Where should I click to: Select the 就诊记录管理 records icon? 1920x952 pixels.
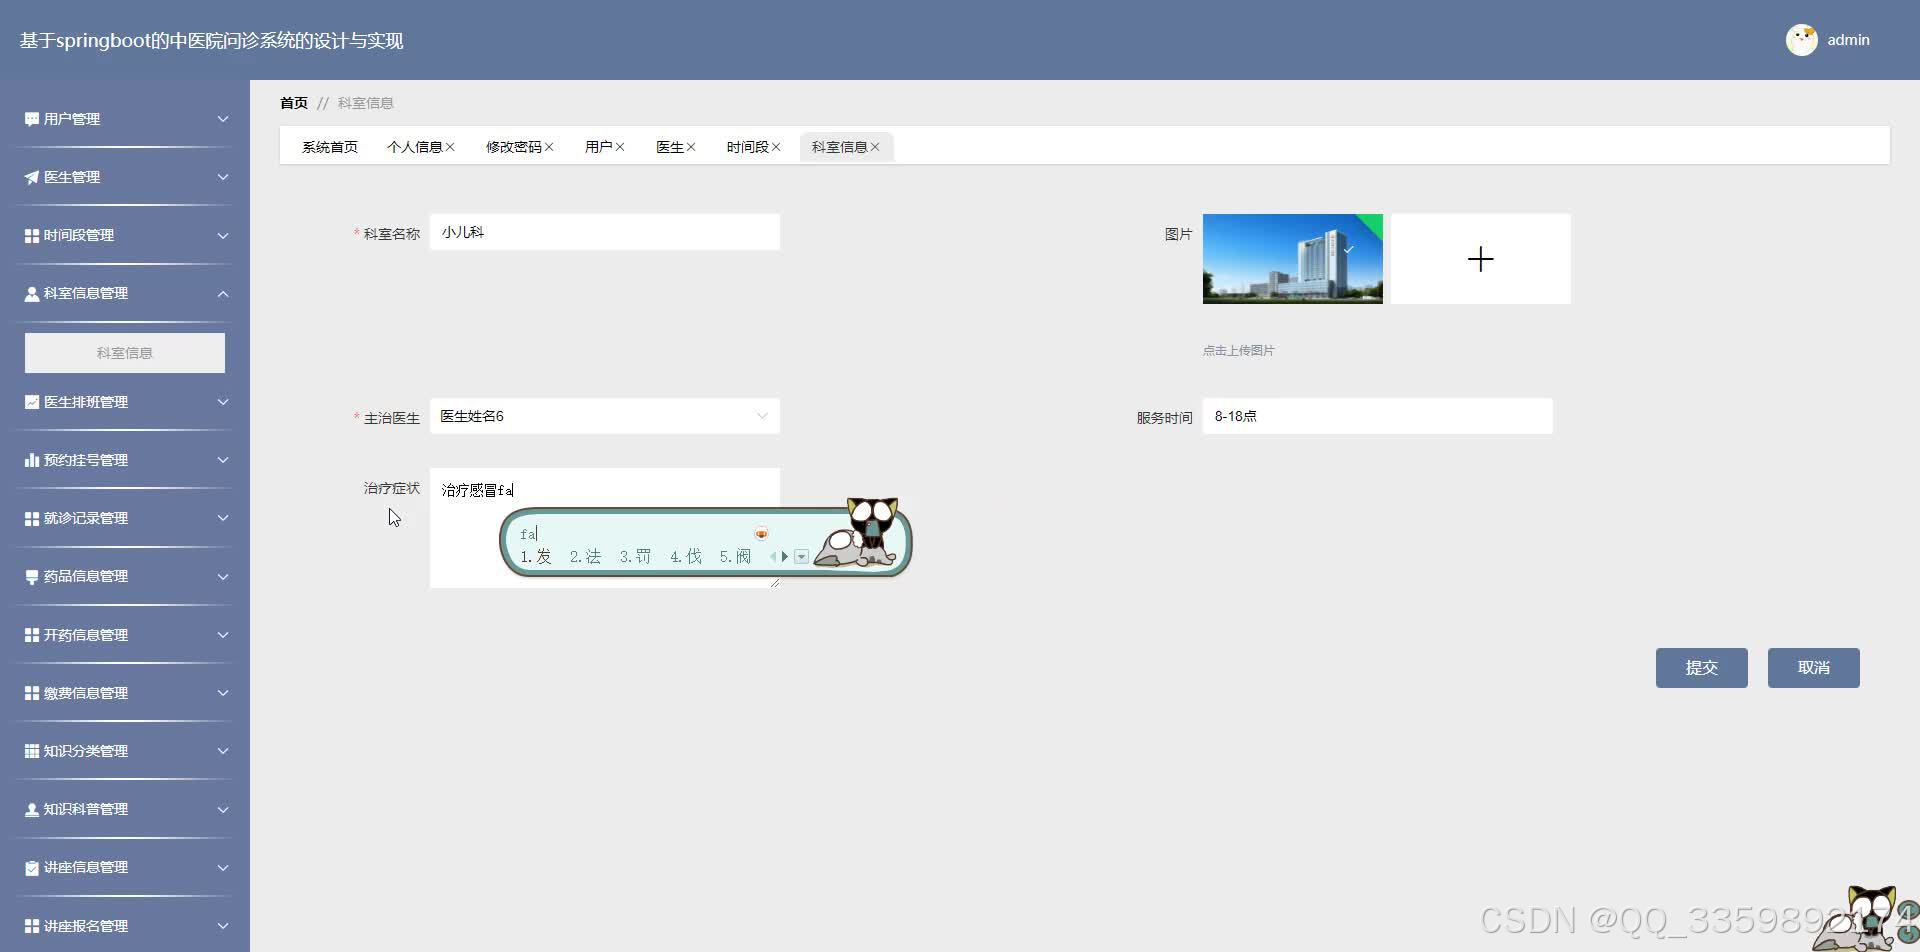pyautogui.click(x=30, y=518)
